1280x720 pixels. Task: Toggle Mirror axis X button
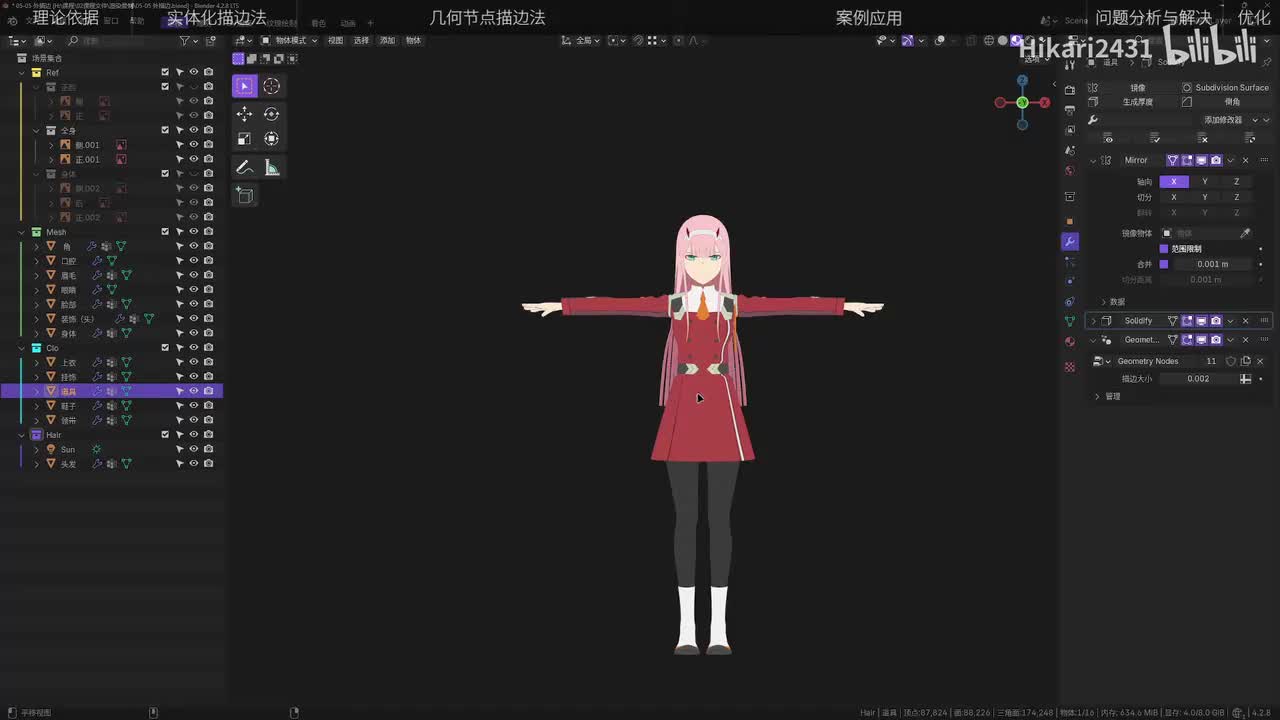tap(1174, 182)
